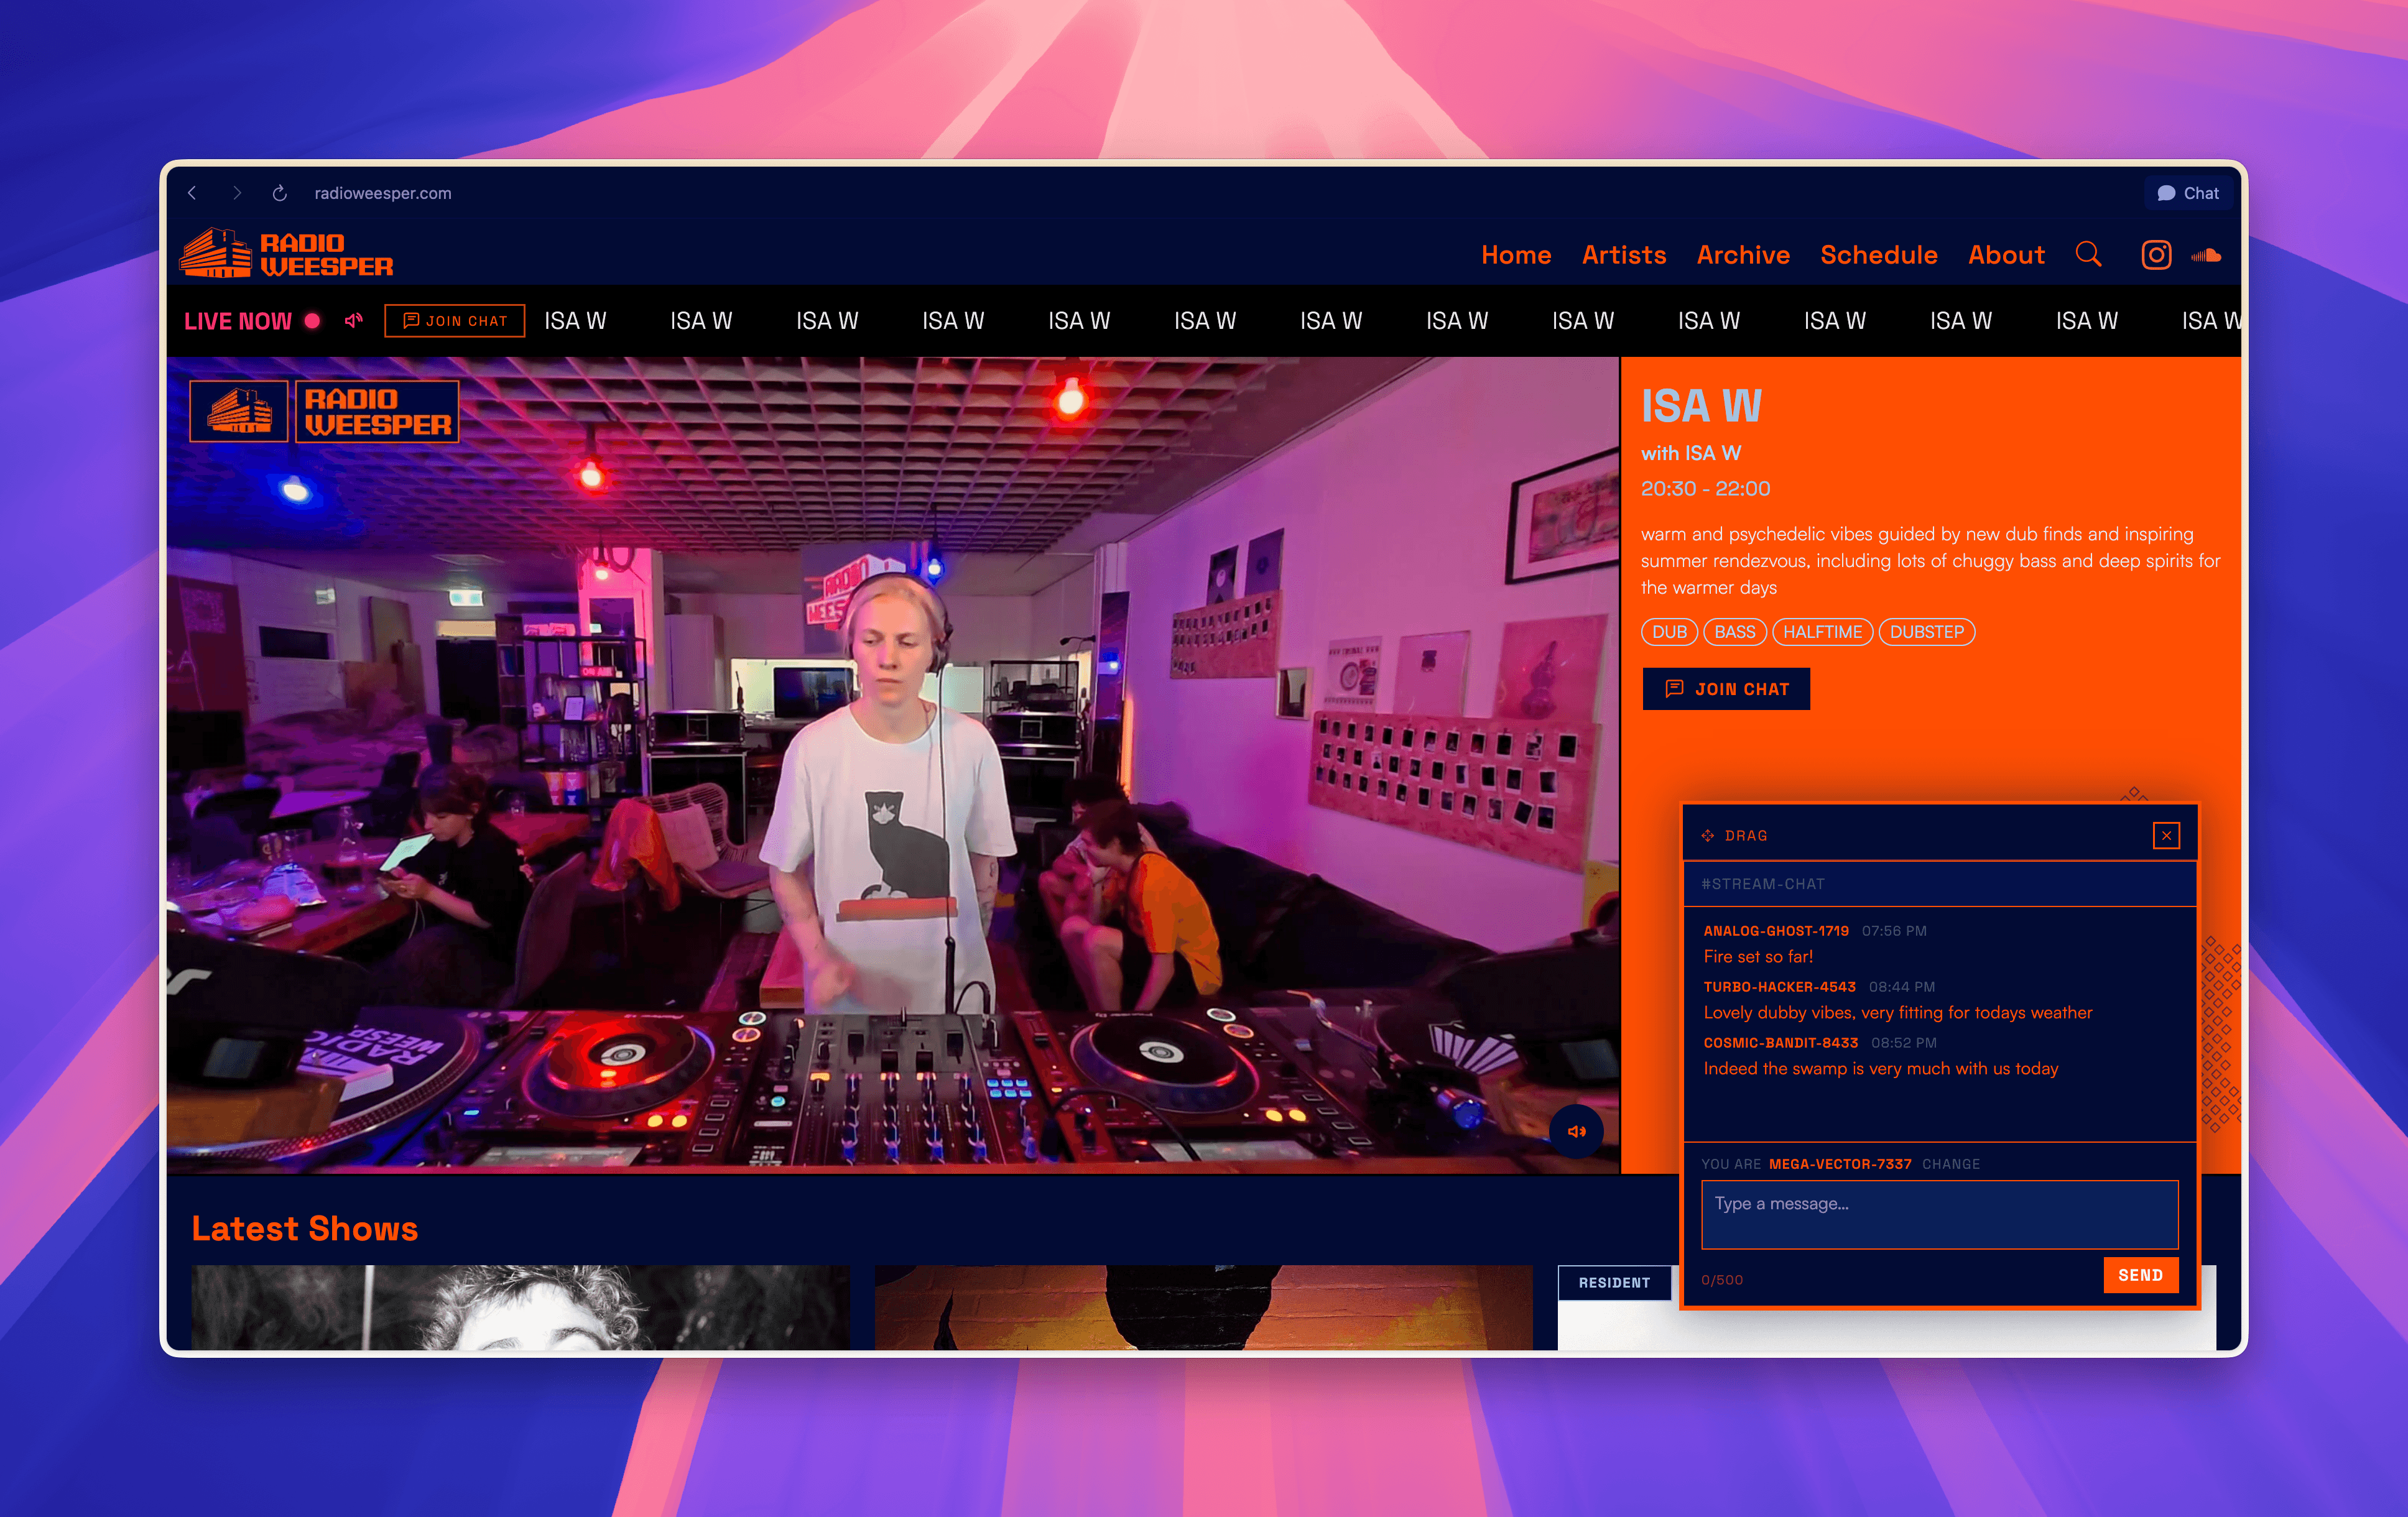
Task: Click the DRAG handle of chat window
Action: pos(1735,835)
